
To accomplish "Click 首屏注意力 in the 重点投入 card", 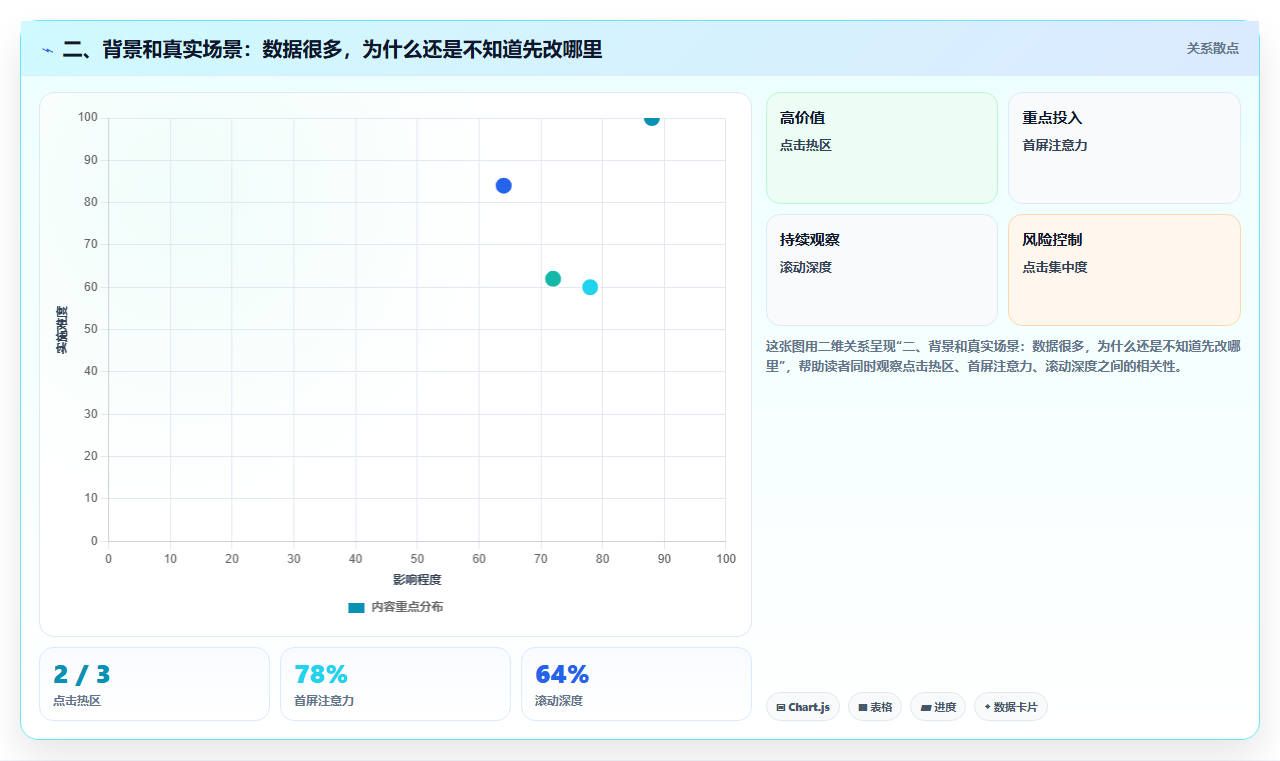I will [x=1055, y=145].
